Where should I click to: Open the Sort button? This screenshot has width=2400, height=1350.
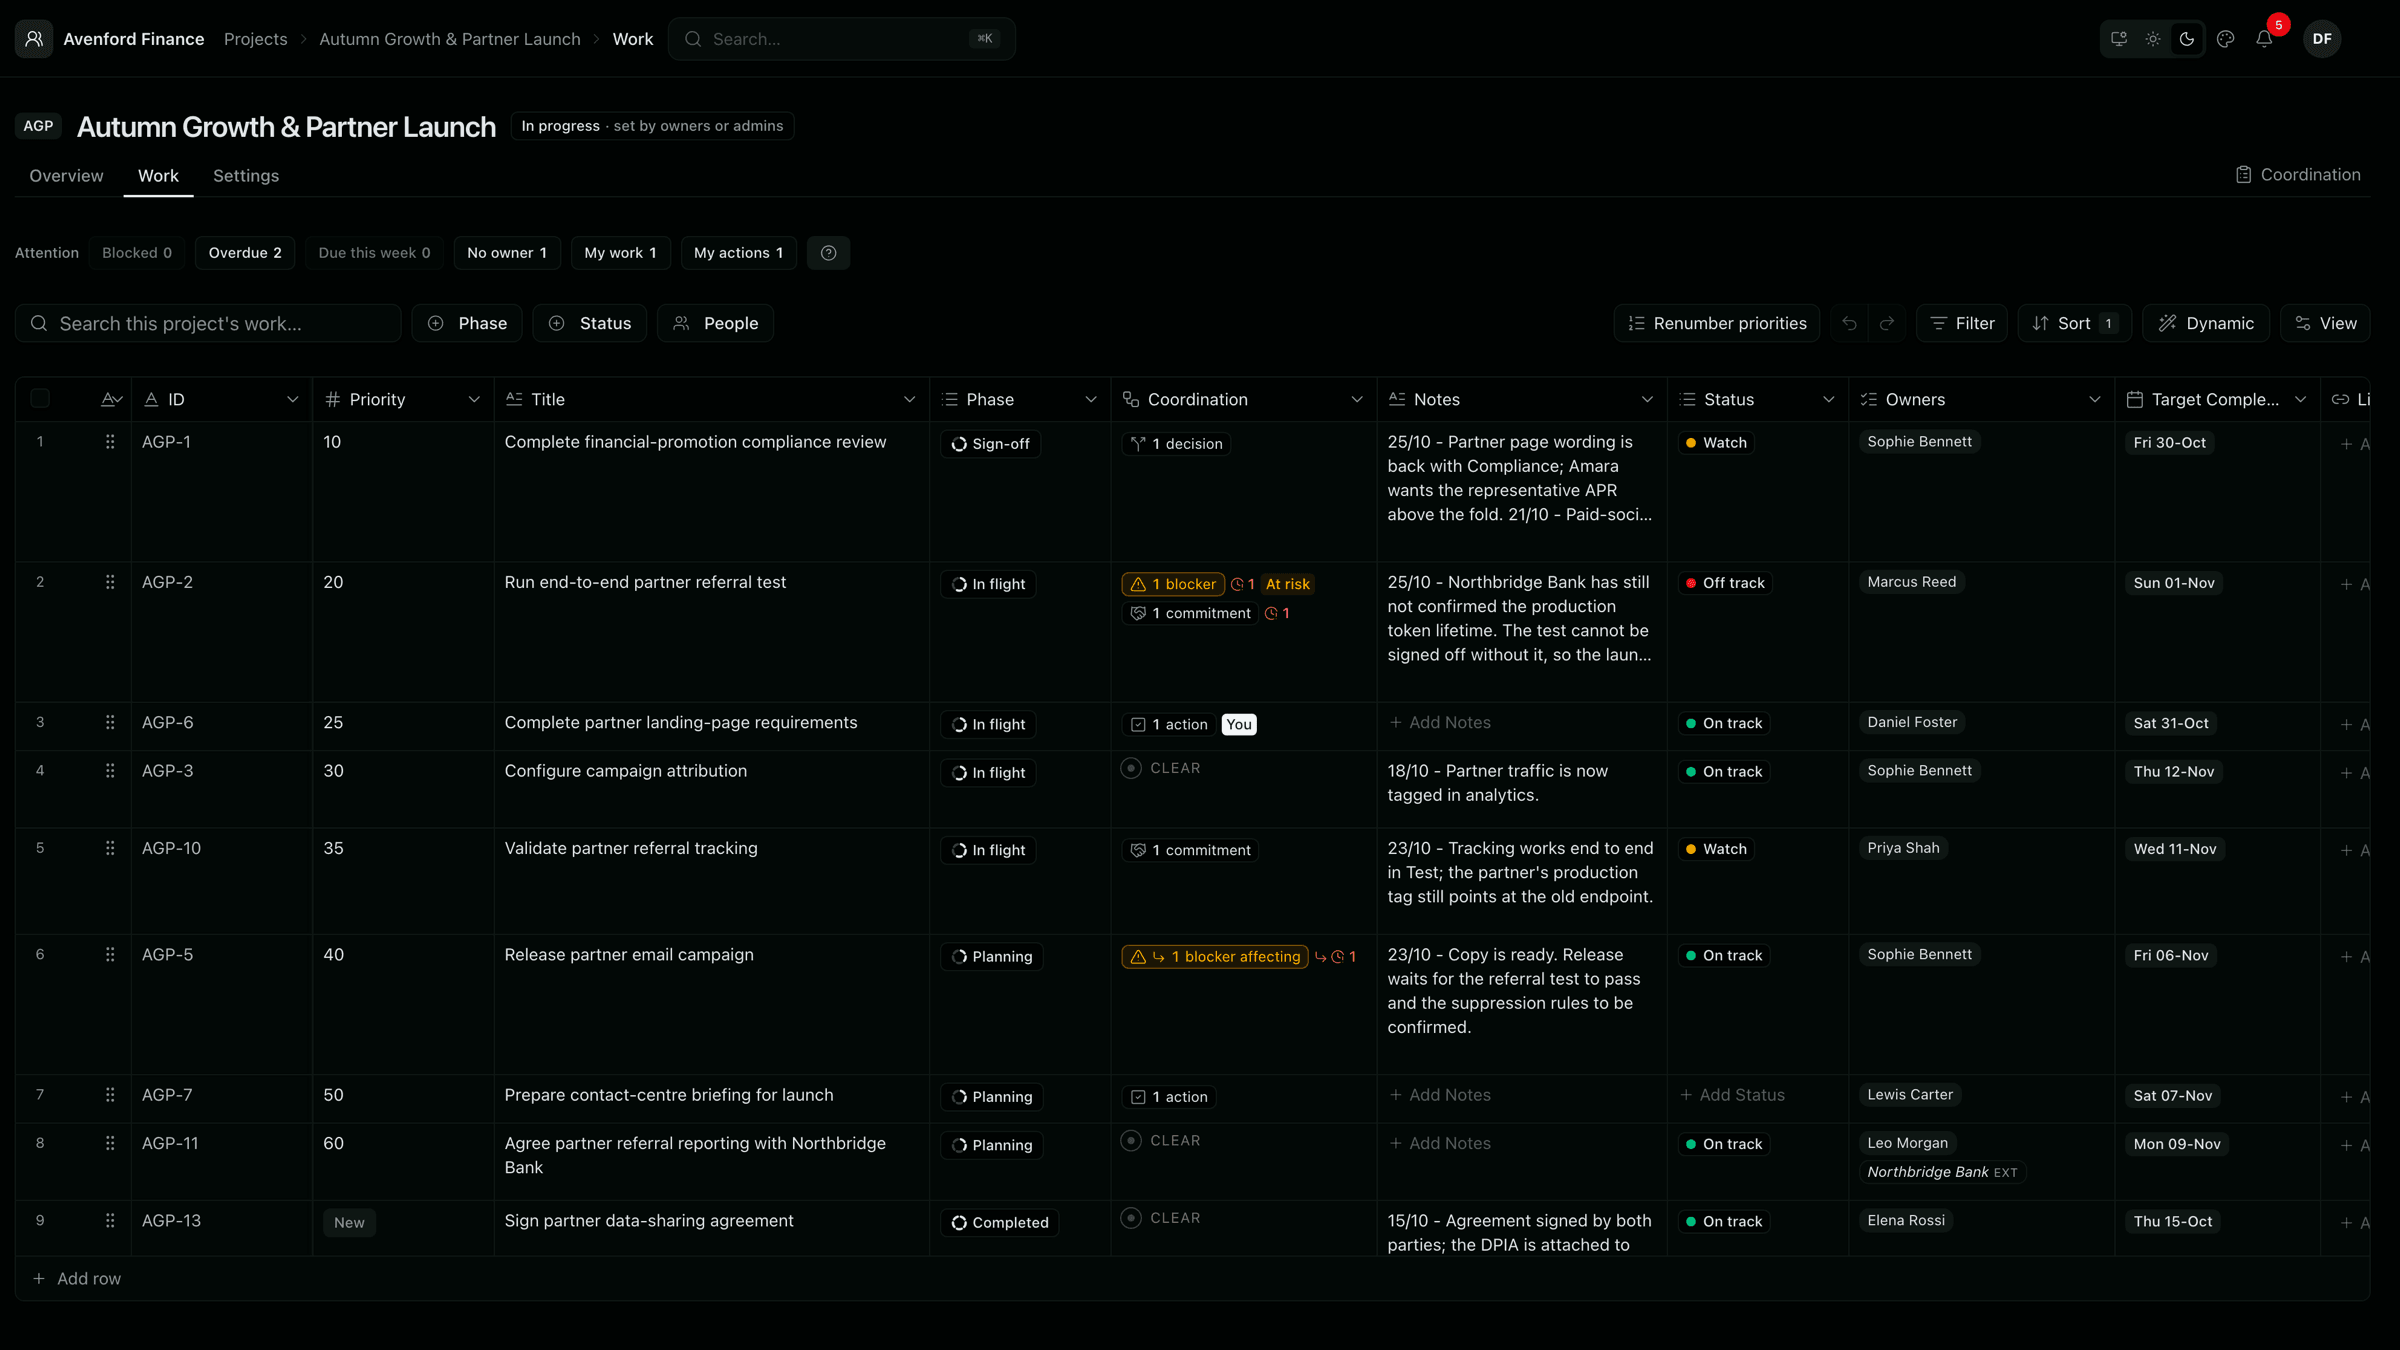pyautogui.click(x=2075, y=323)
